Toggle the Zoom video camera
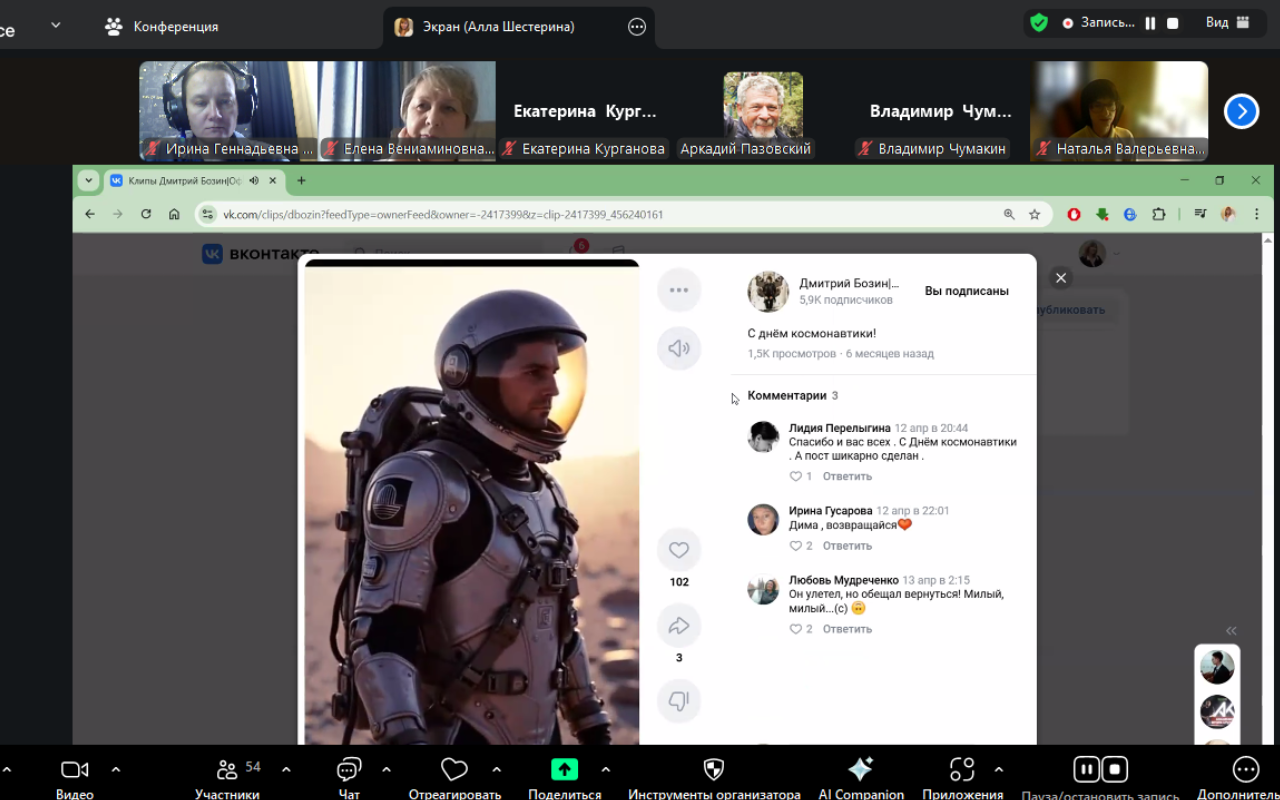 [75, 770]
